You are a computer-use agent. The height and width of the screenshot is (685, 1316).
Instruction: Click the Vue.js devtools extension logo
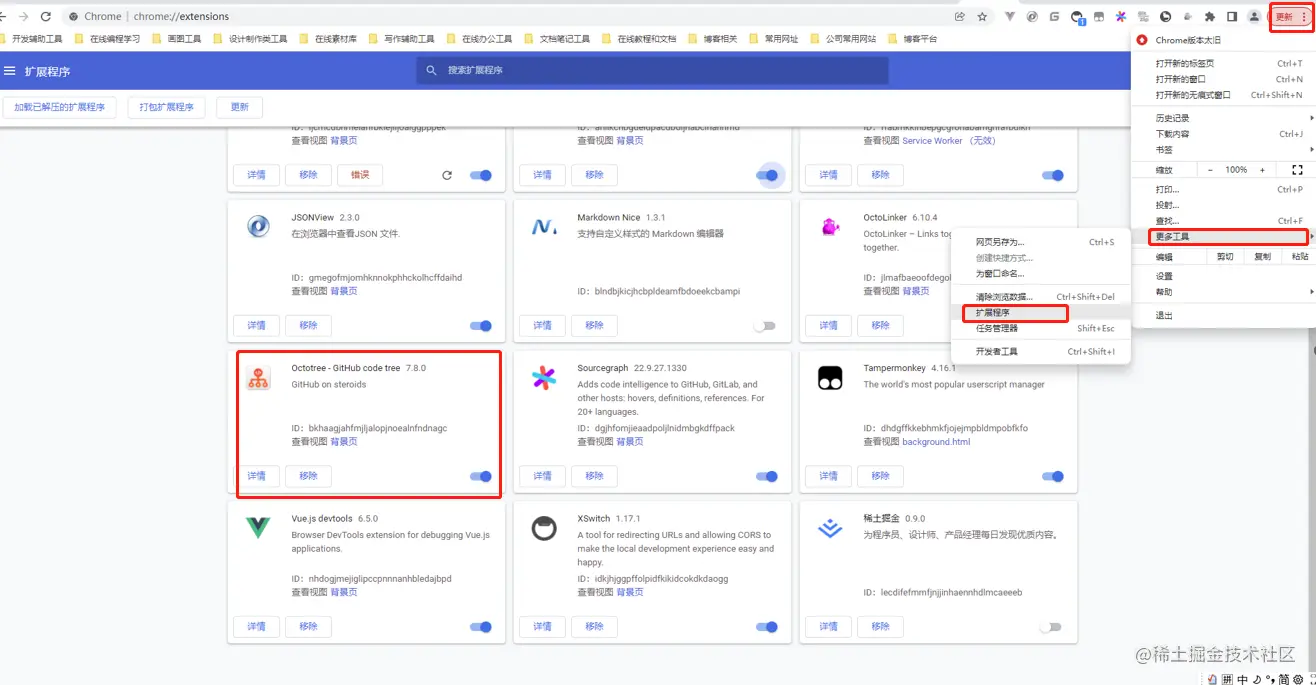point(258,528)
